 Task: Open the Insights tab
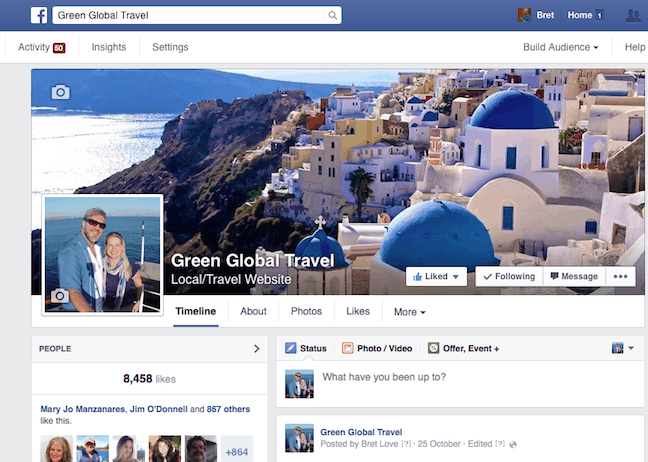(109, 47)
